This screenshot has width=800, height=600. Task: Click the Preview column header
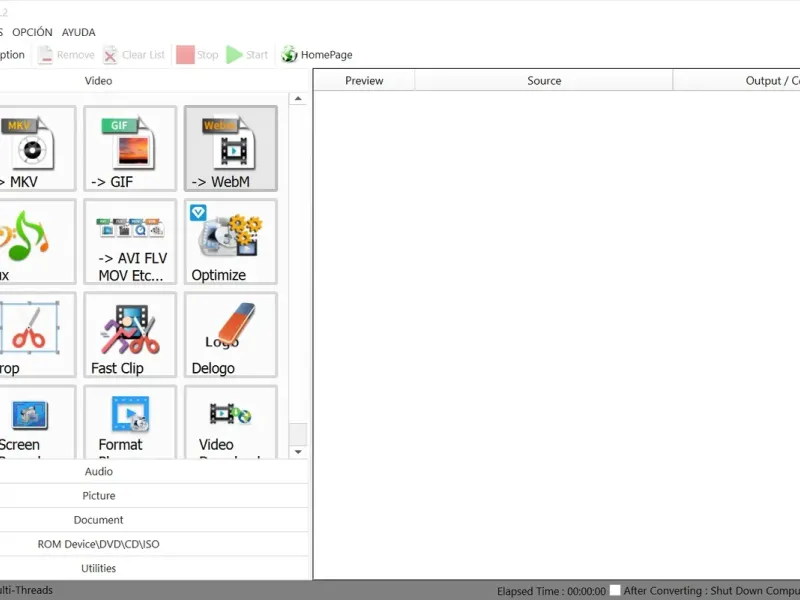click(x=364, y=81)
